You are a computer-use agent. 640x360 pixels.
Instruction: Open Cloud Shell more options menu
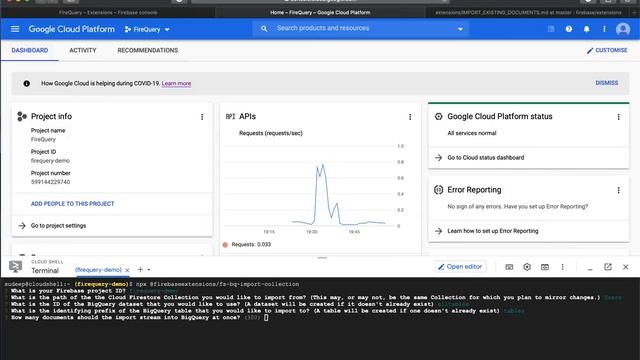[x=562, y=267]
